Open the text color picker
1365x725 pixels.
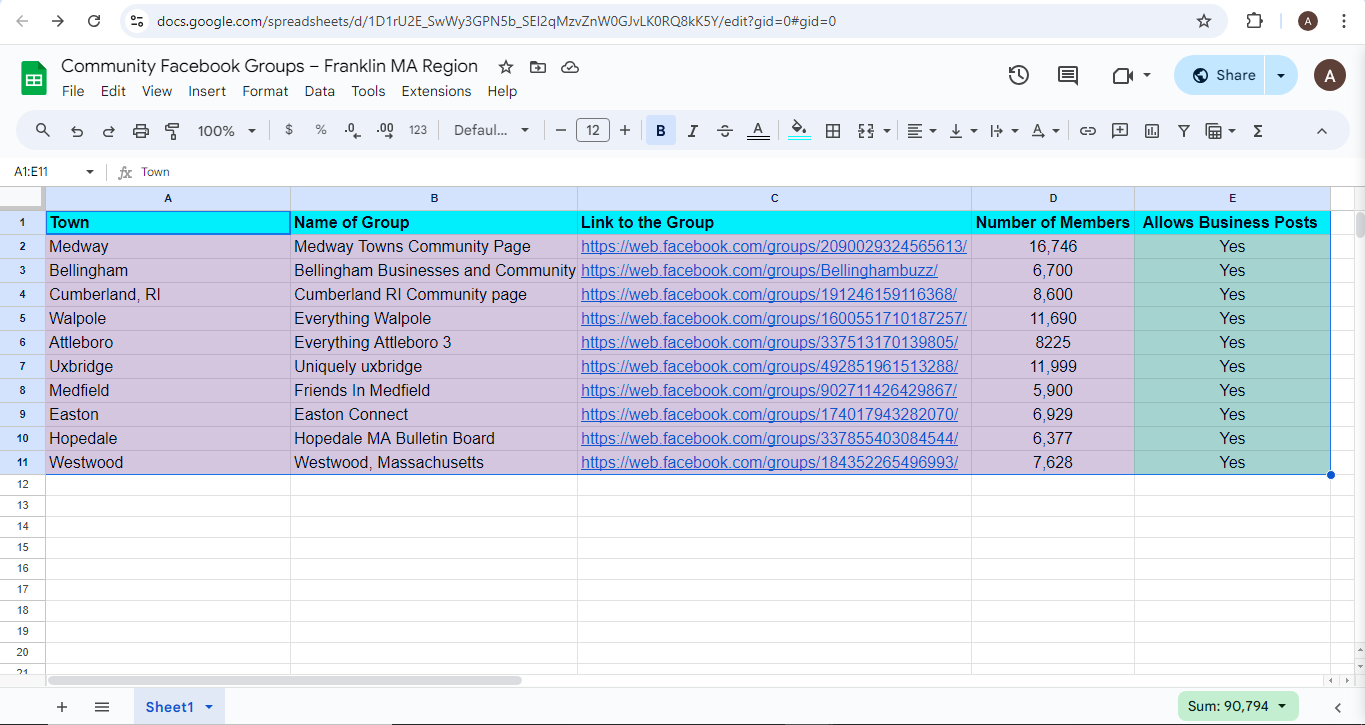758,130
